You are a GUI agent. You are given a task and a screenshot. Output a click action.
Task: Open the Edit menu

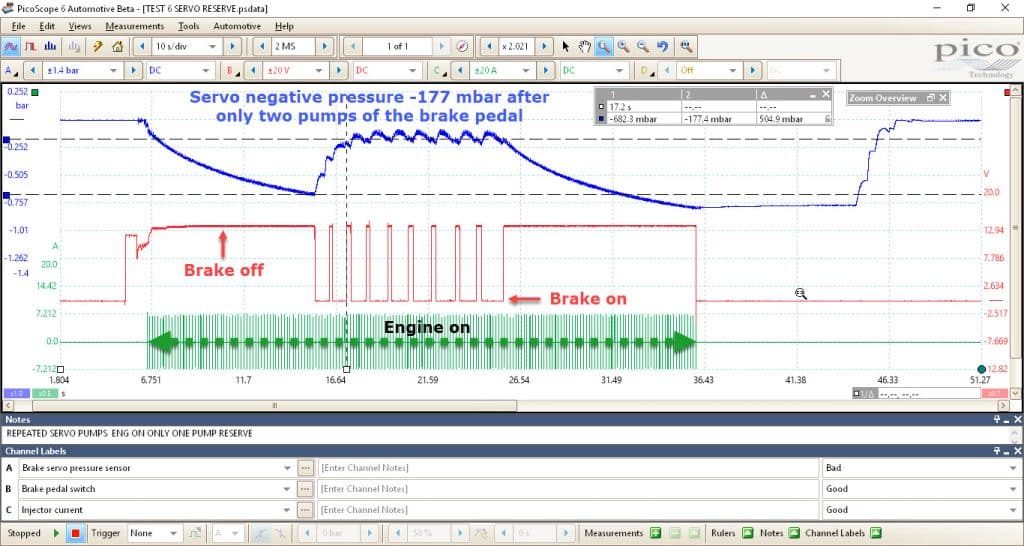point(47,26)
